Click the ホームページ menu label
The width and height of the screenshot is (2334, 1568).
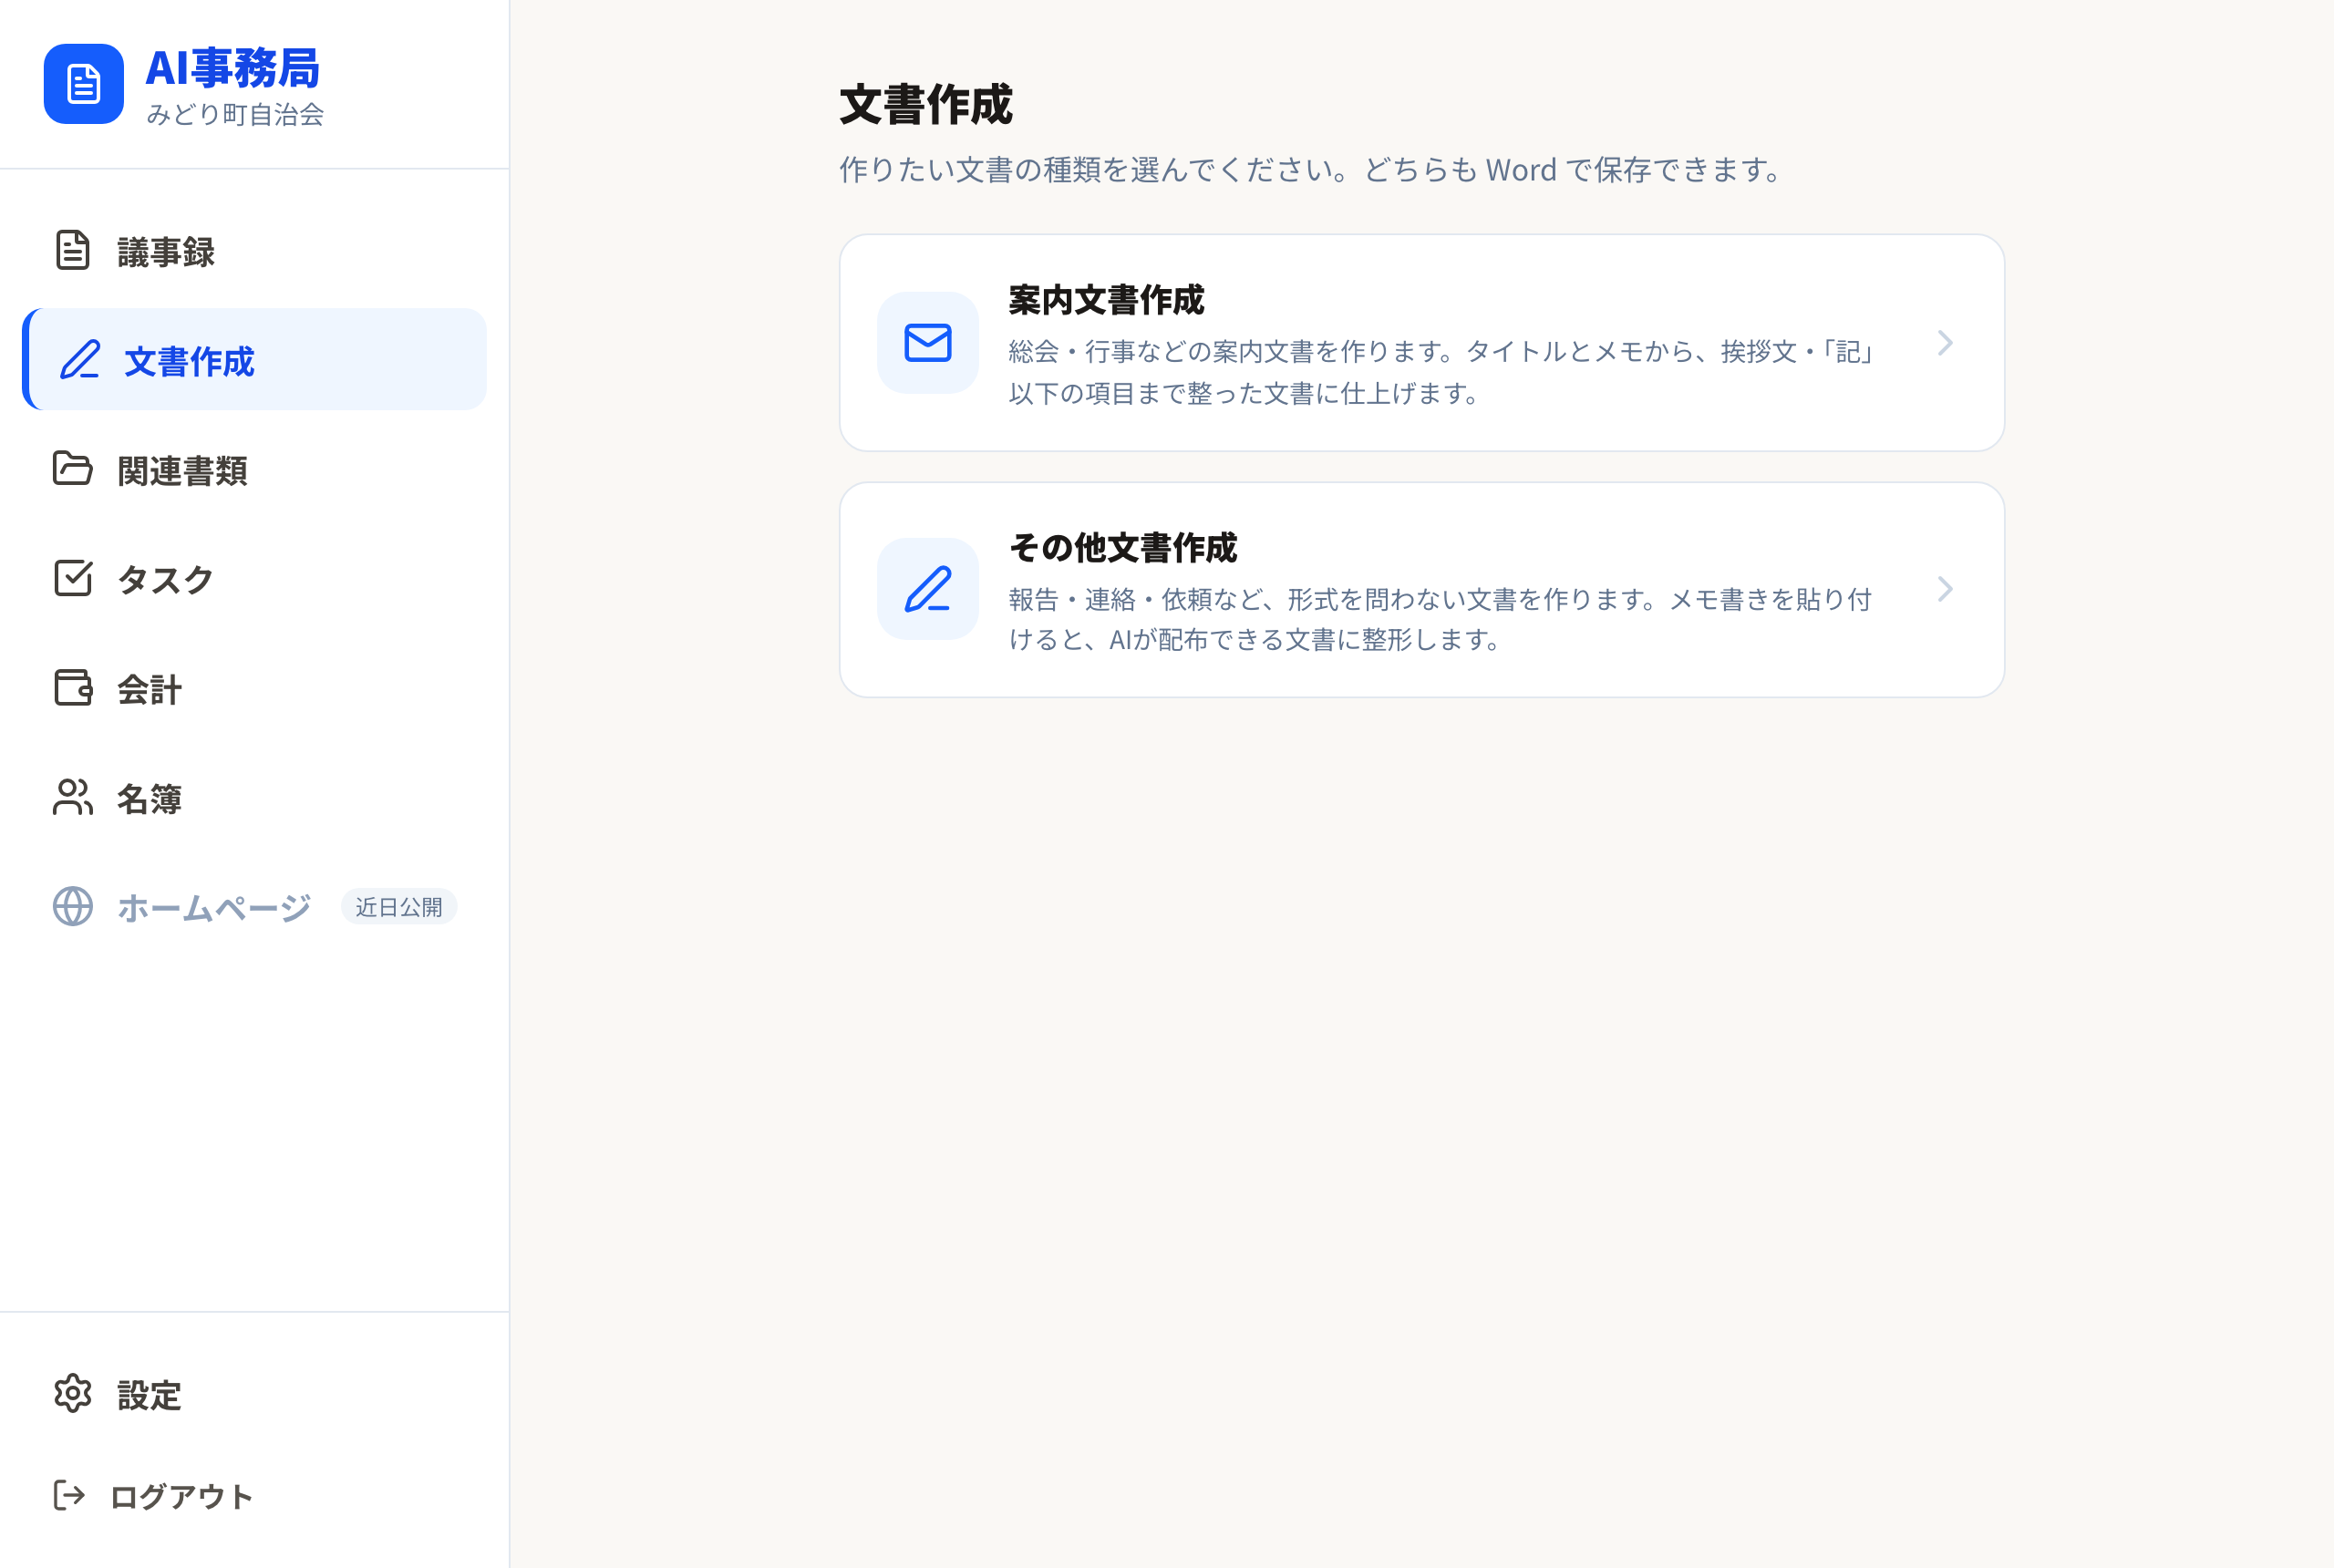click(x=214, y=907)
